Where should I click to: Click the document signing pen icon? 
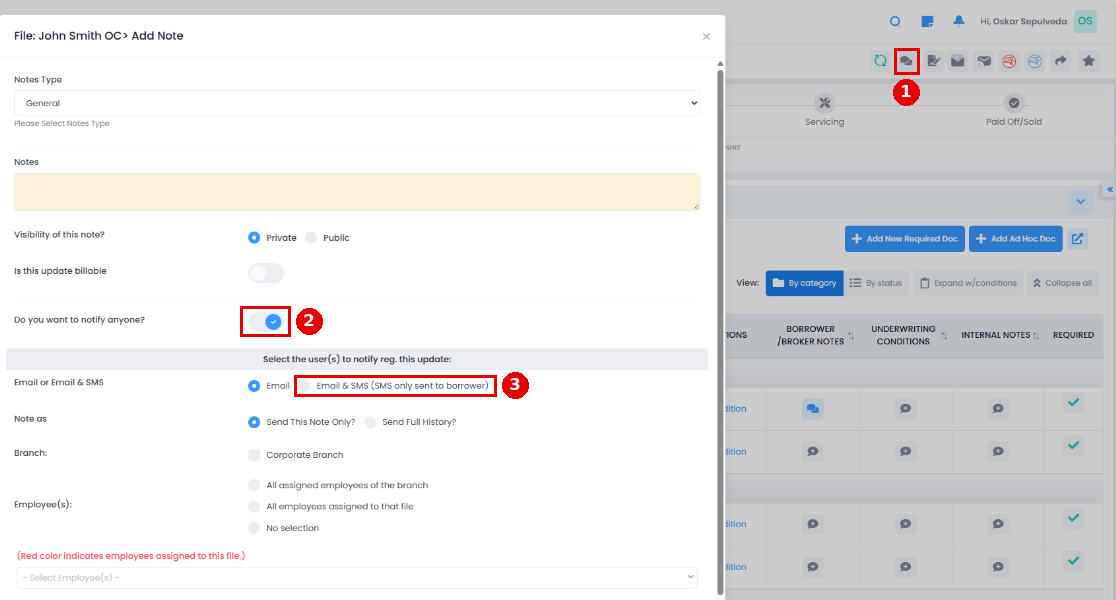coord(933,61)
